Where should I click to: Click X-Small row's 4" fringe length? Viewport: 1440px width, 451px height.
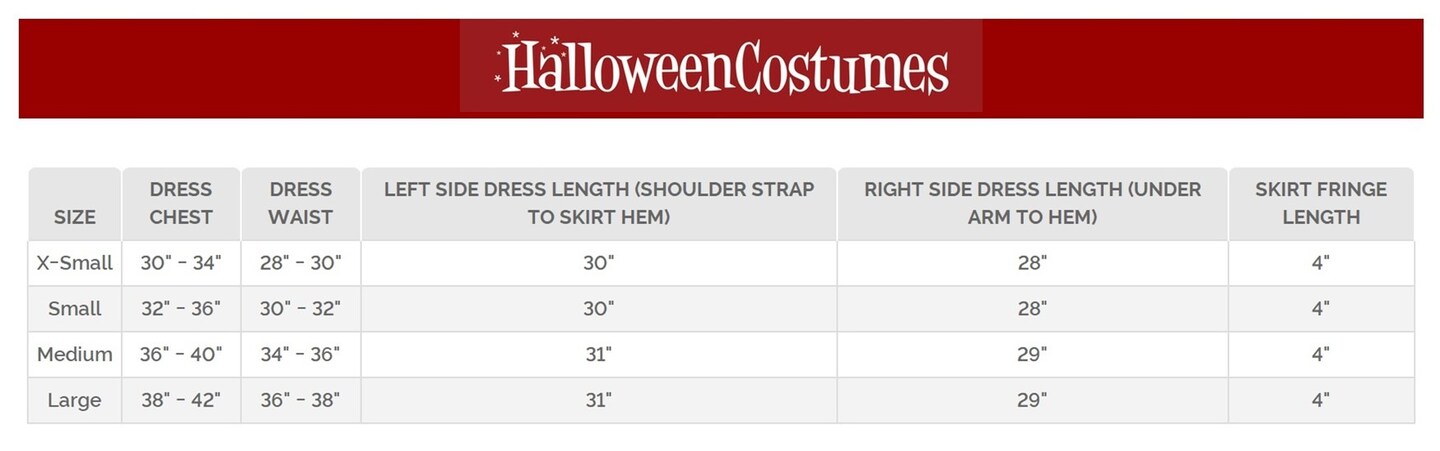coord(1320,263)
